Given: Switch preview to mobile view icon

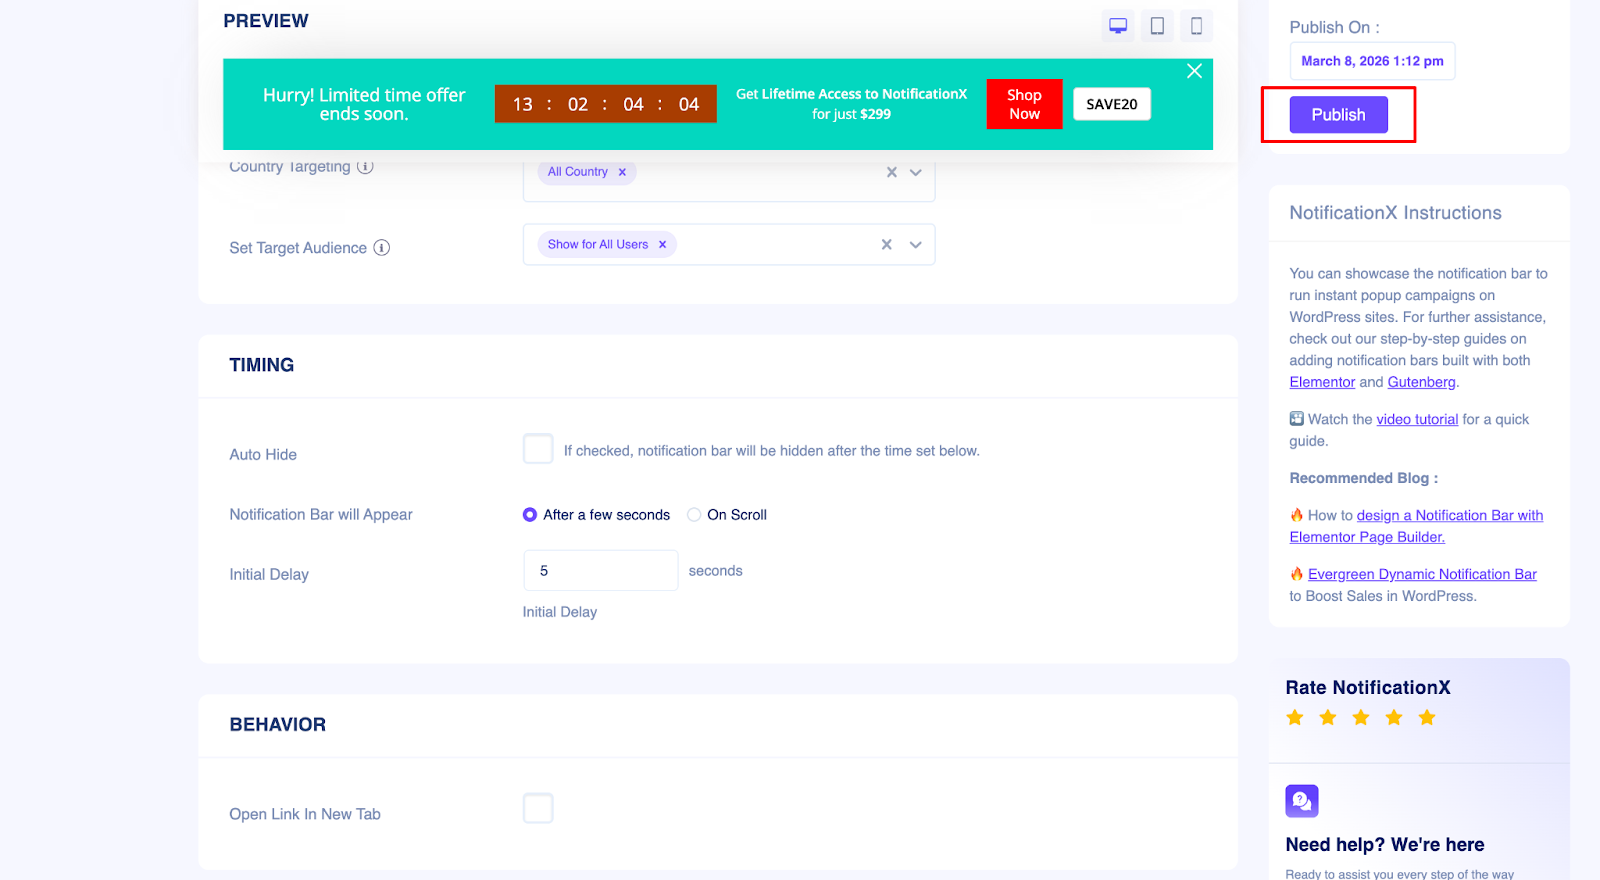Looking at the screenshot, I should (1196, 26).
